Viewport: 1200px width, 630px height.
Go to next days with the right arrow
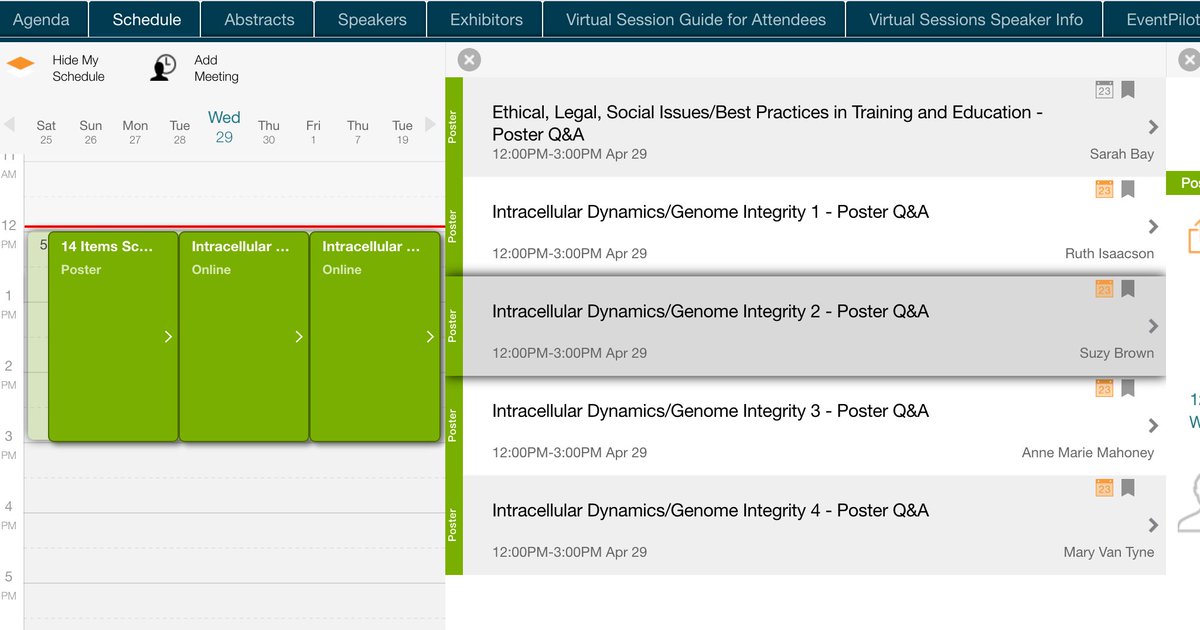click(430, 124)
